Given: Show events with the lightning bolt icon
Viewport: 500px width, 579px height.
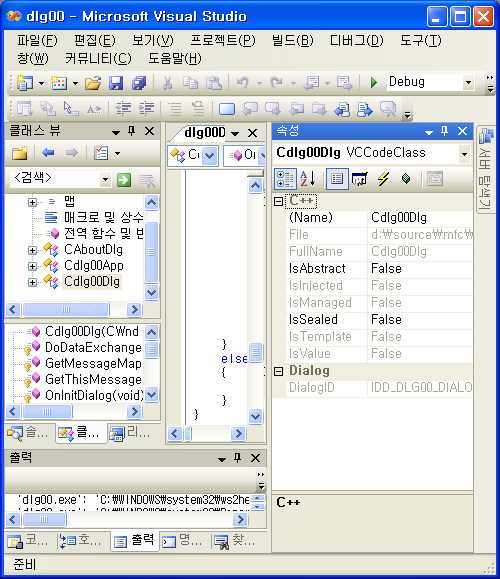Looking at the screenshot, I should tap(383, 179).
